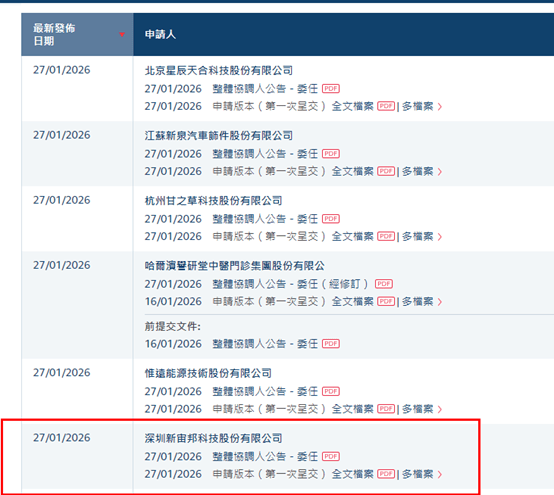Select applicant name 江蘇新泉汽車飾件股份有限公司
This screenshot has height=495, width=554.
coord(219,136)
